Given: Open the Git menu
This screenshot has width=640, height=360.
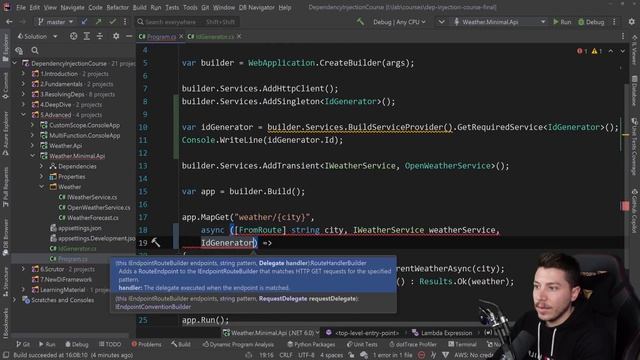Looking at the screenshot, I should pos(205,7).
